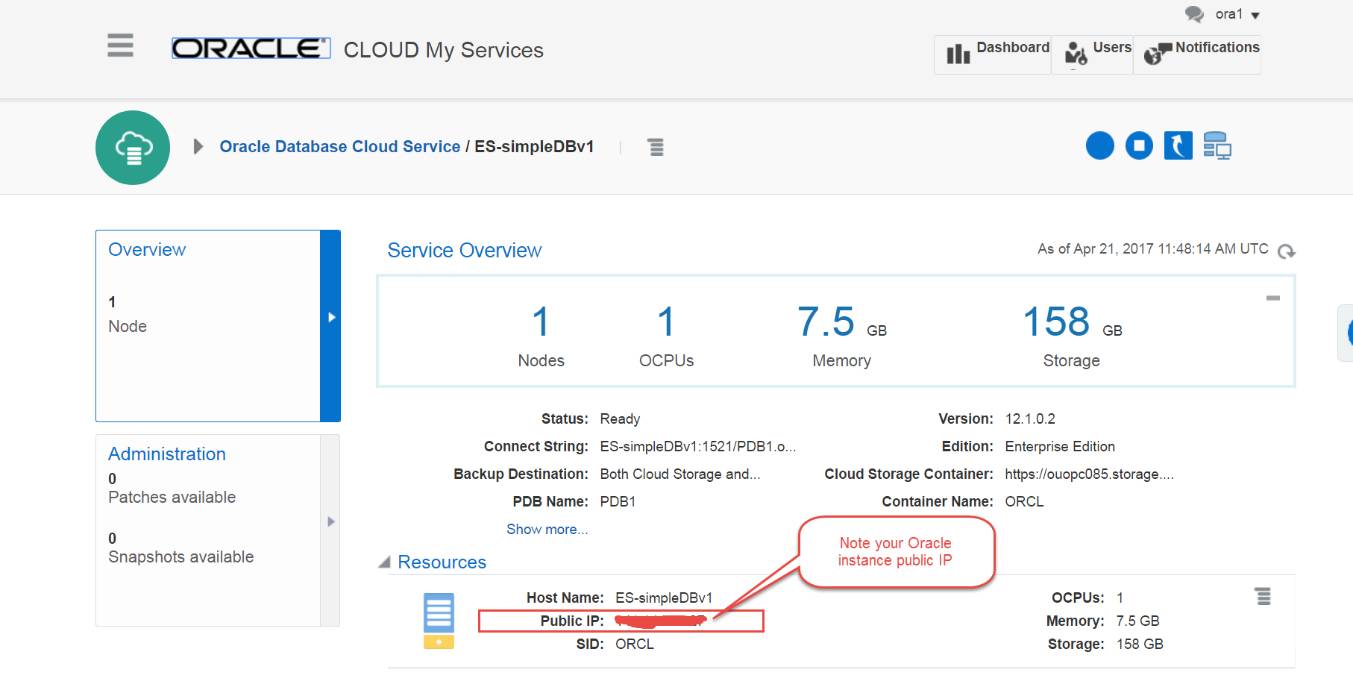The width and height of the screenshot is (1353, 690).
Task: Click the 158 GB Storage figure
Action: tap(1071, 322)
